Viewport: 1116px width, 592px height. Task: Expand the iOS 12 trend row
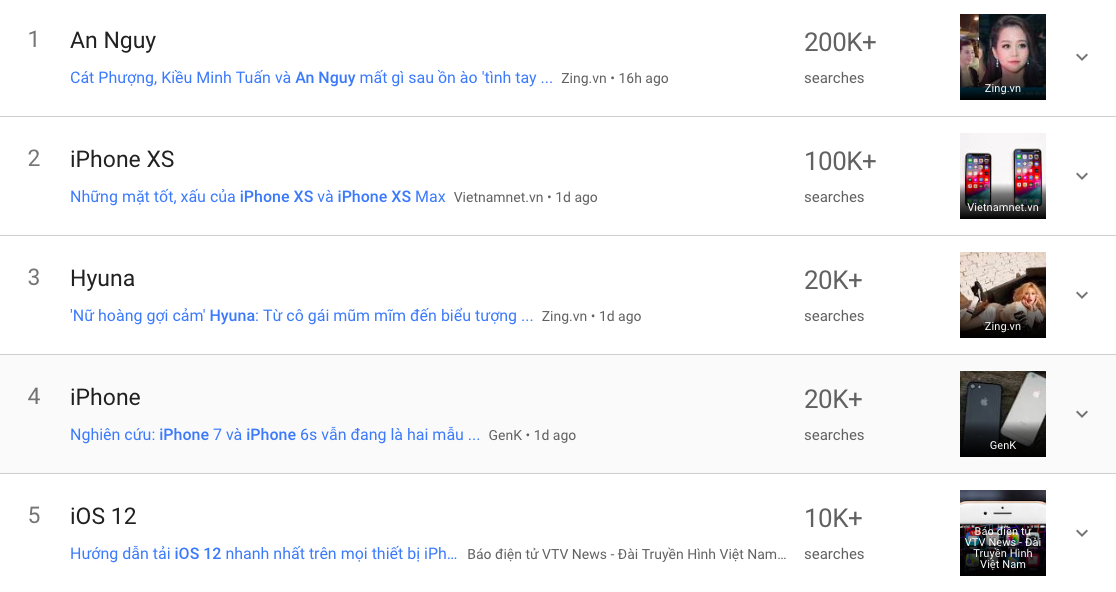point(1081,533)
